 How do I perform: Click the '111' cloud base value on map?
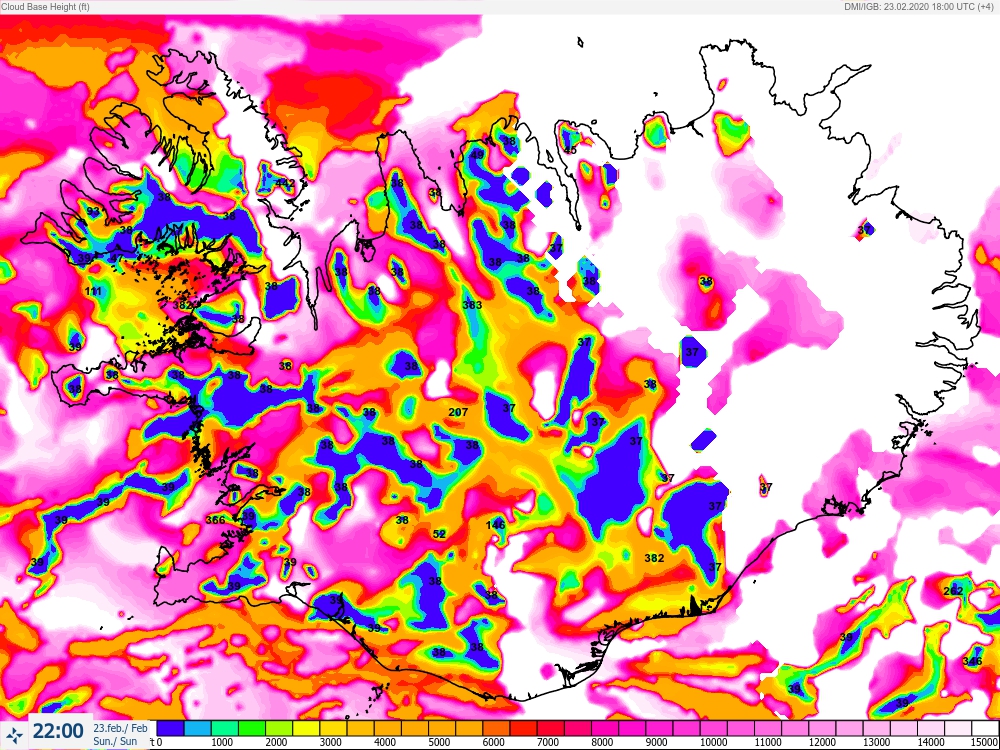(93, 291)
